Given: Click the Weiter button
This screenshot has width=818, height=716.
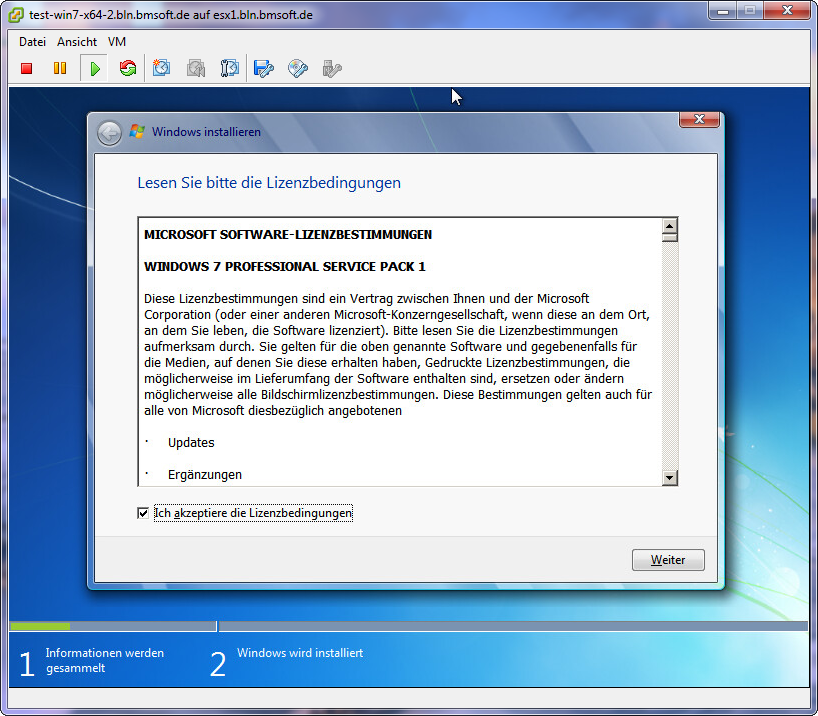Looking at the screenshot, I should pyautogui.click(x=668, y=559).
